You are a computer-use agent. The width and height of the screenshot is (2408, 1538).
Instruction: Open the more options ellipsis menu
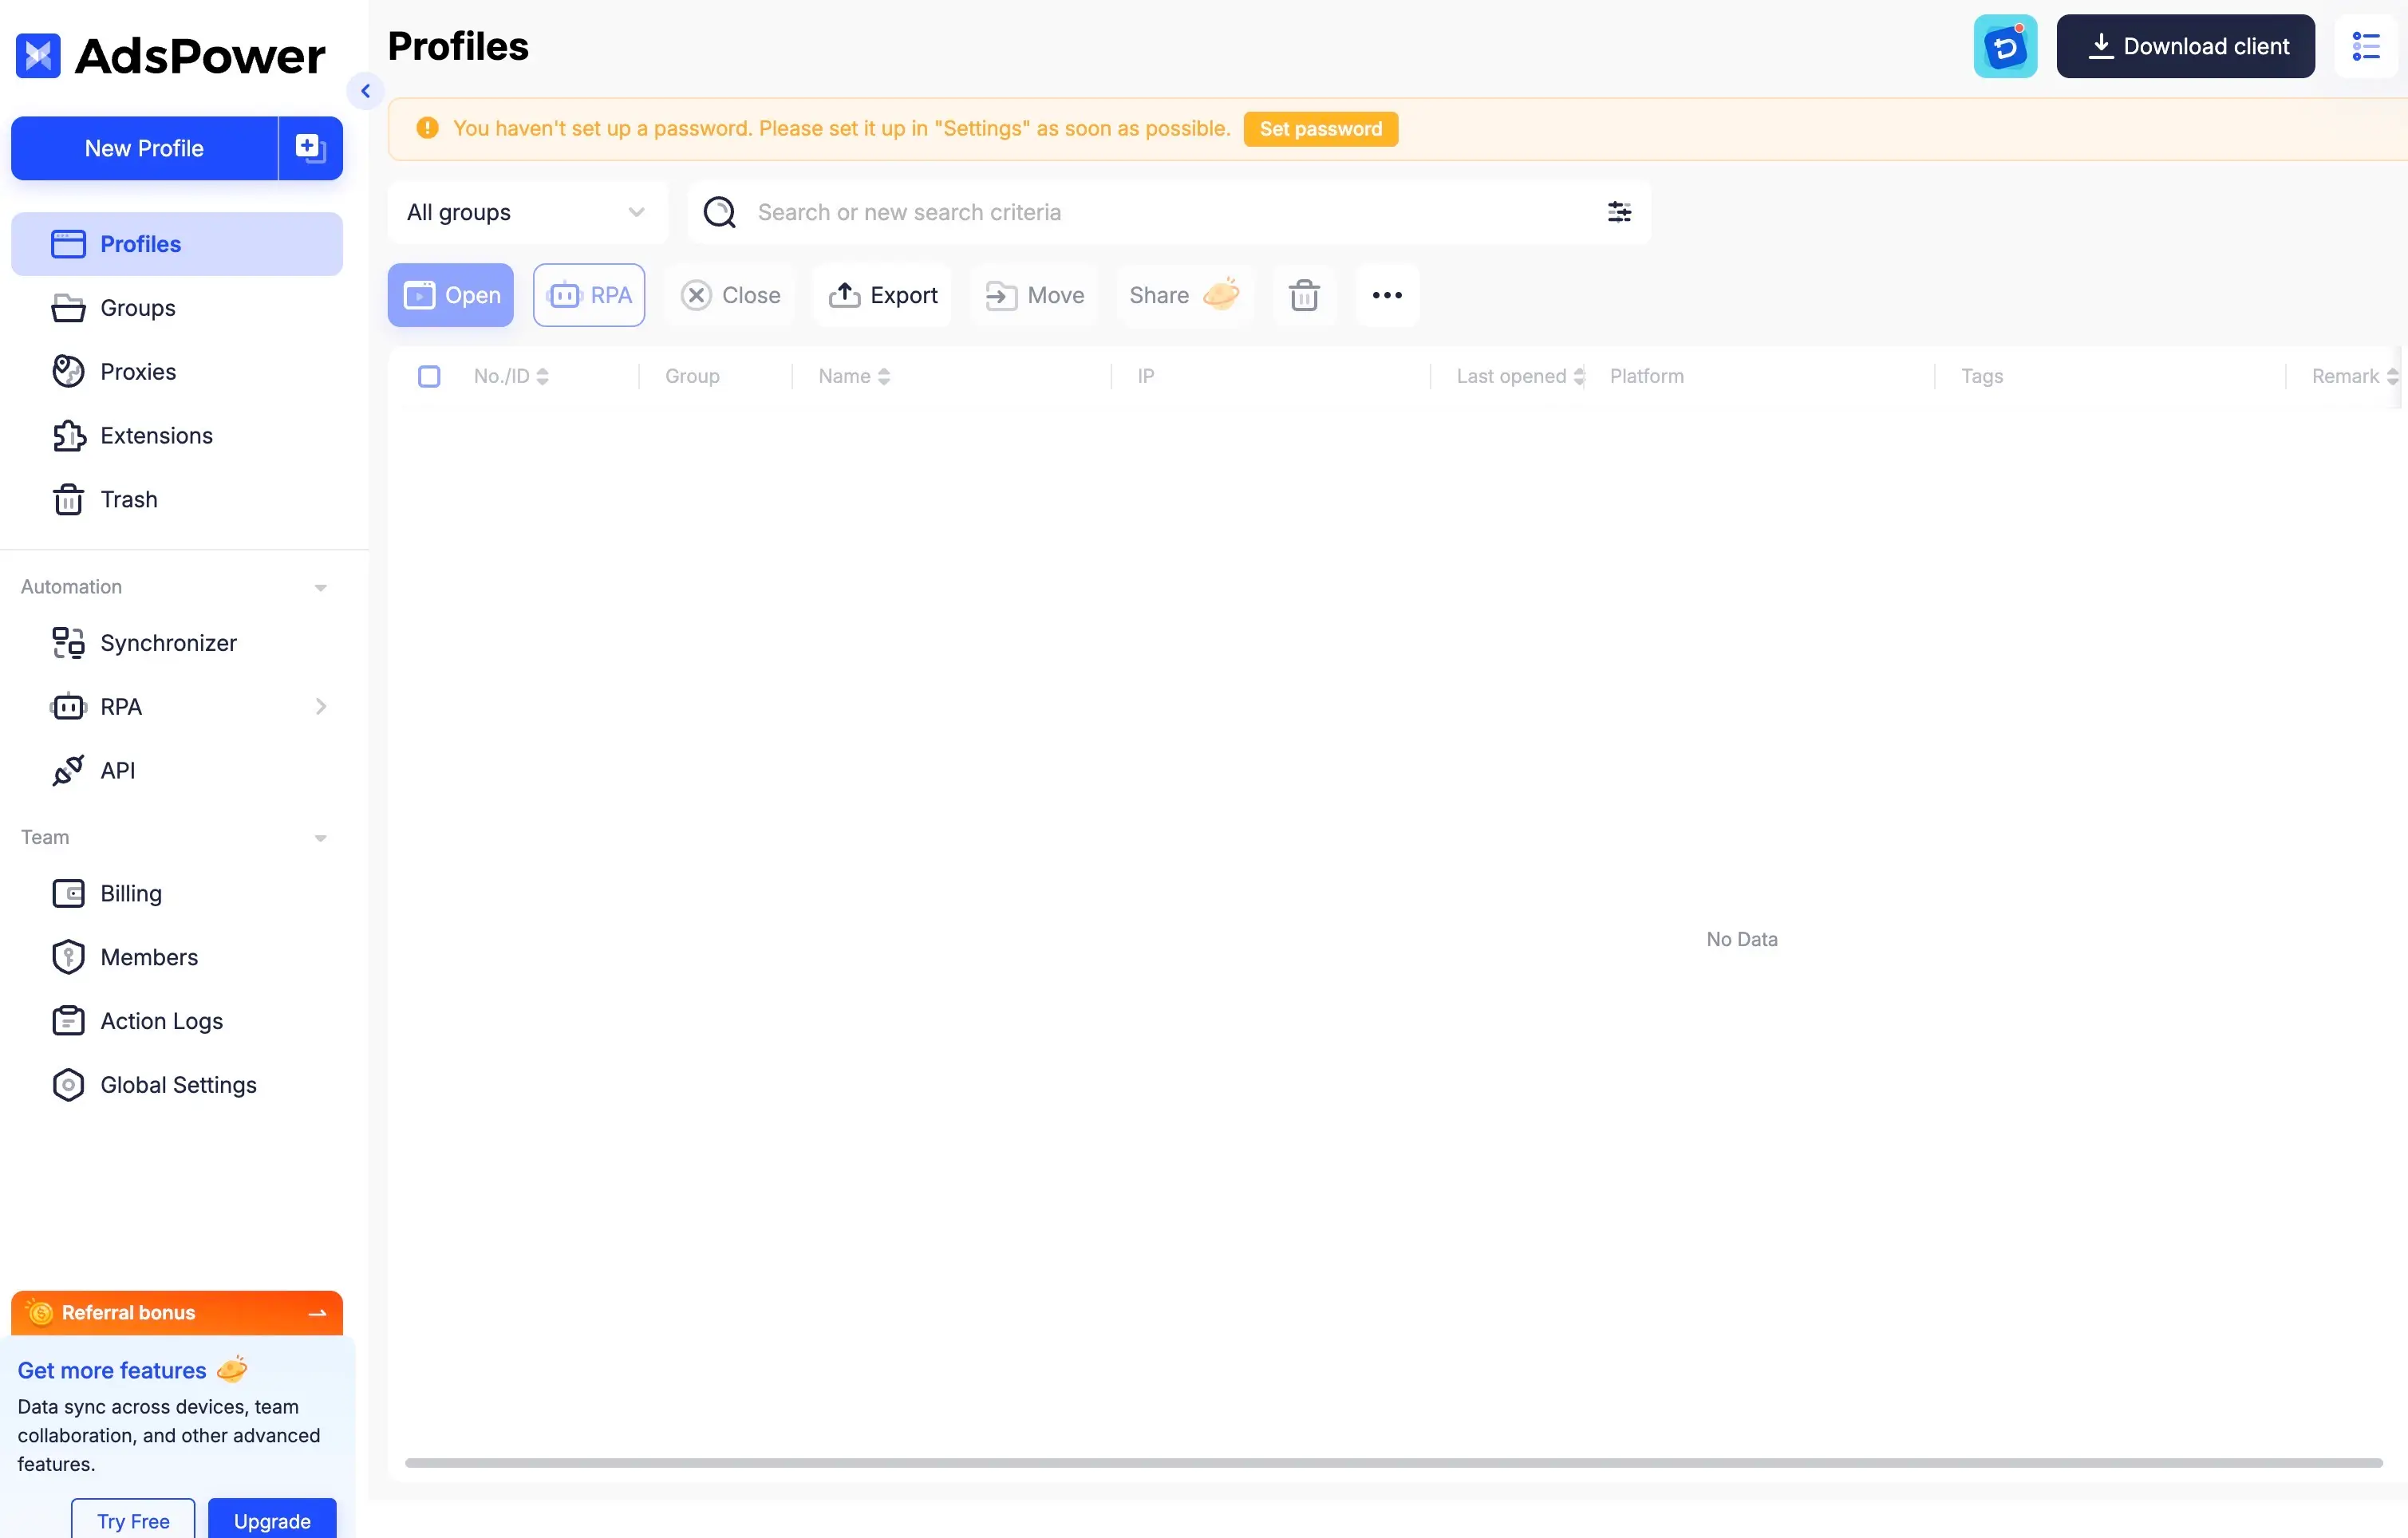tap(1387, 295)
